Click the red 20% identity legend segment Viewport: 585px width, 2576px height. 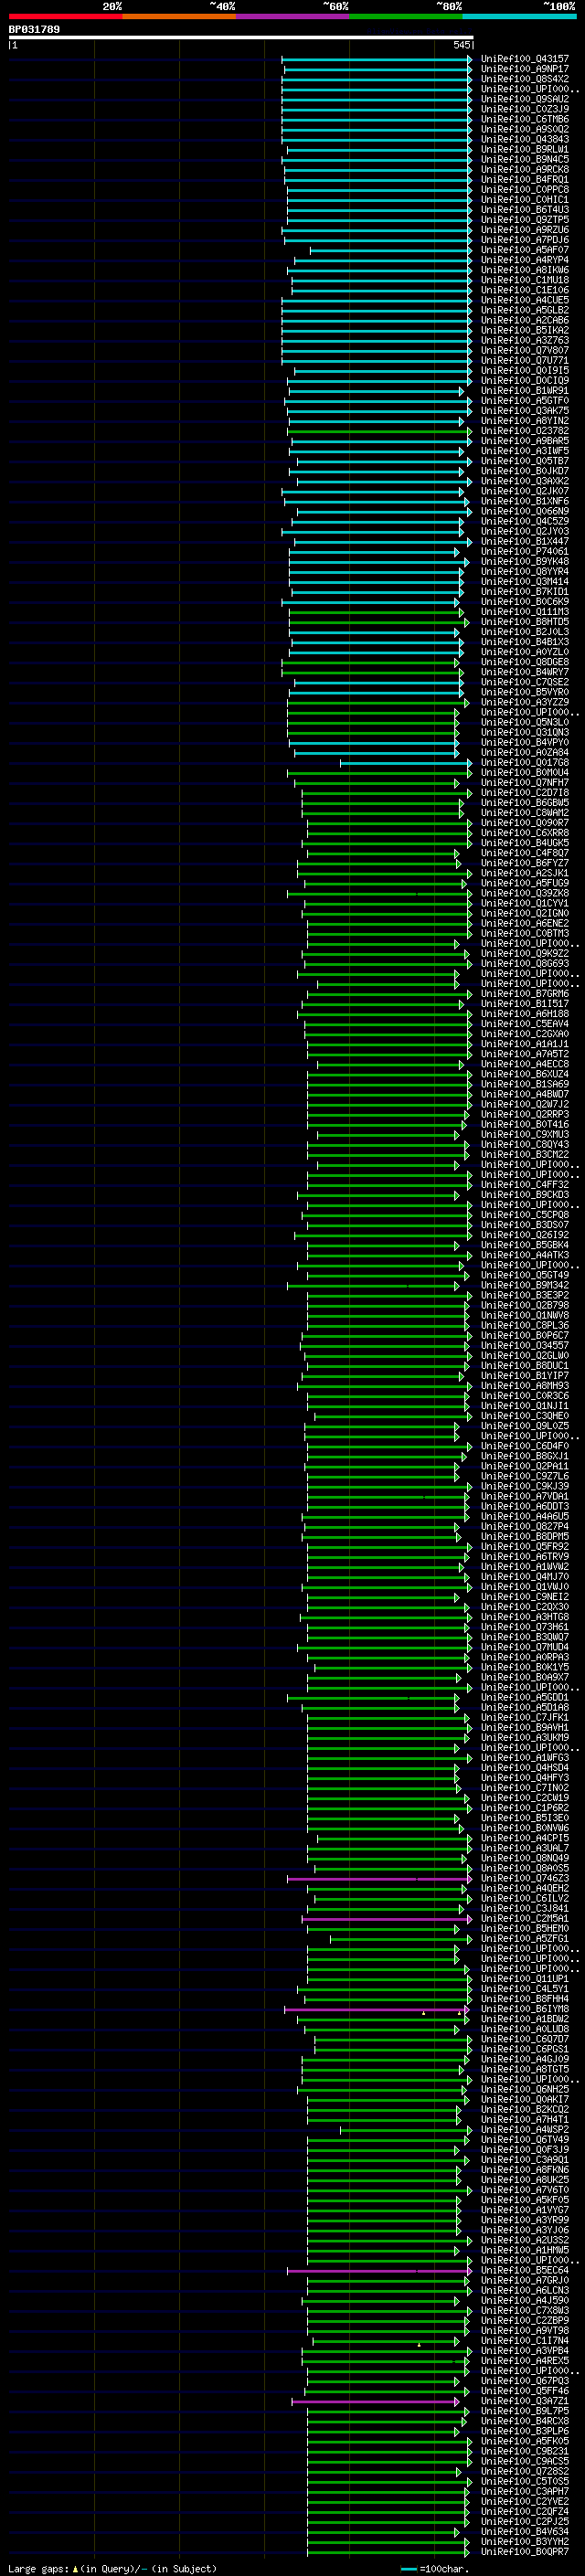[x=65, y=16]
